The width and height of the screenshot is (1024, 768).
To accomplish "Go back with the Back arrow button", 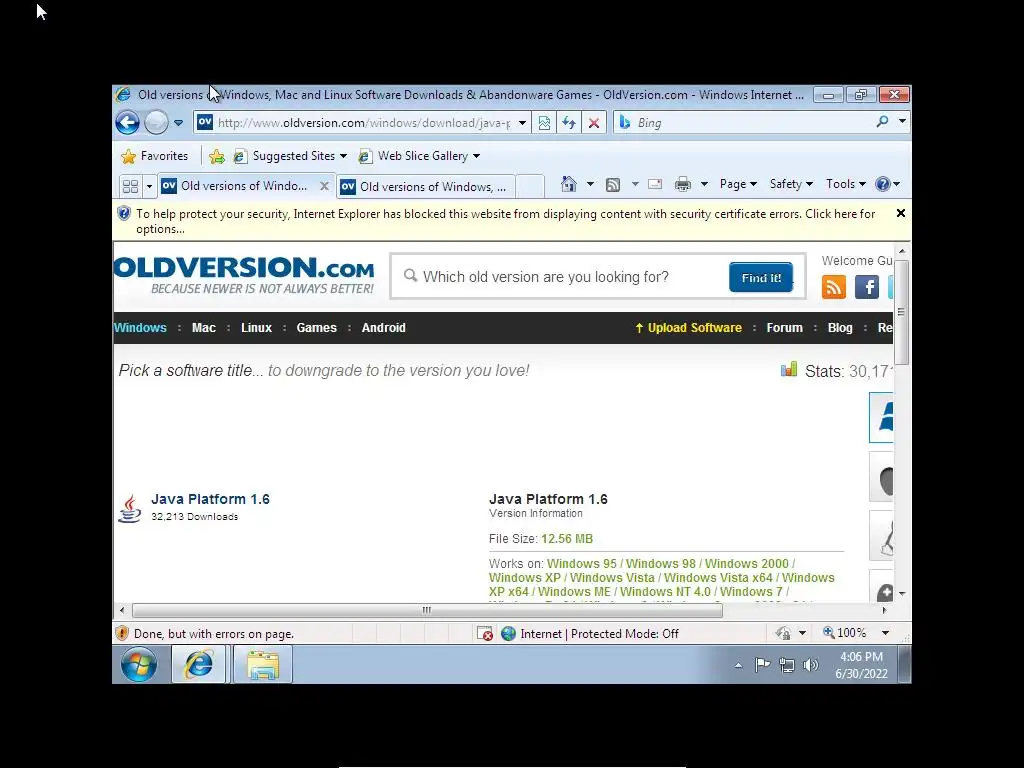I will point(128,122).
